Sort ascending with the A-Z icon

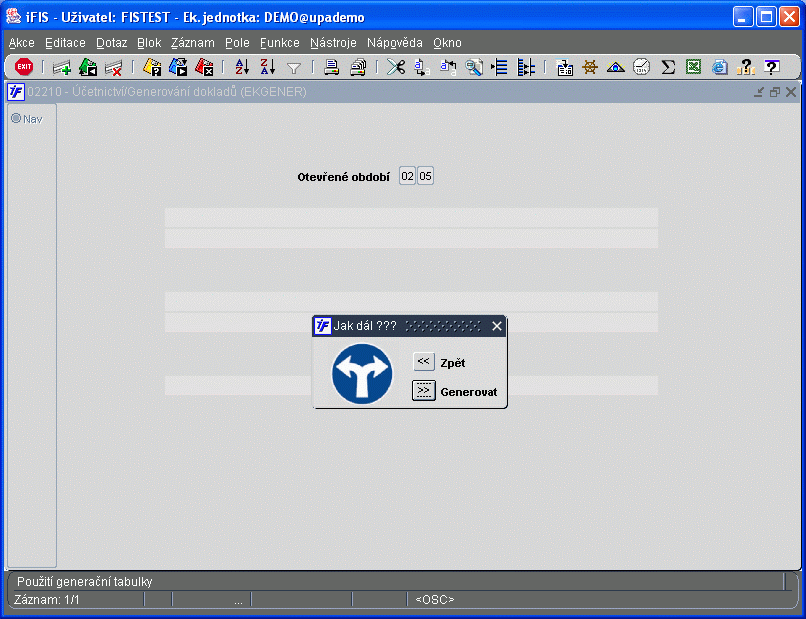242,67
